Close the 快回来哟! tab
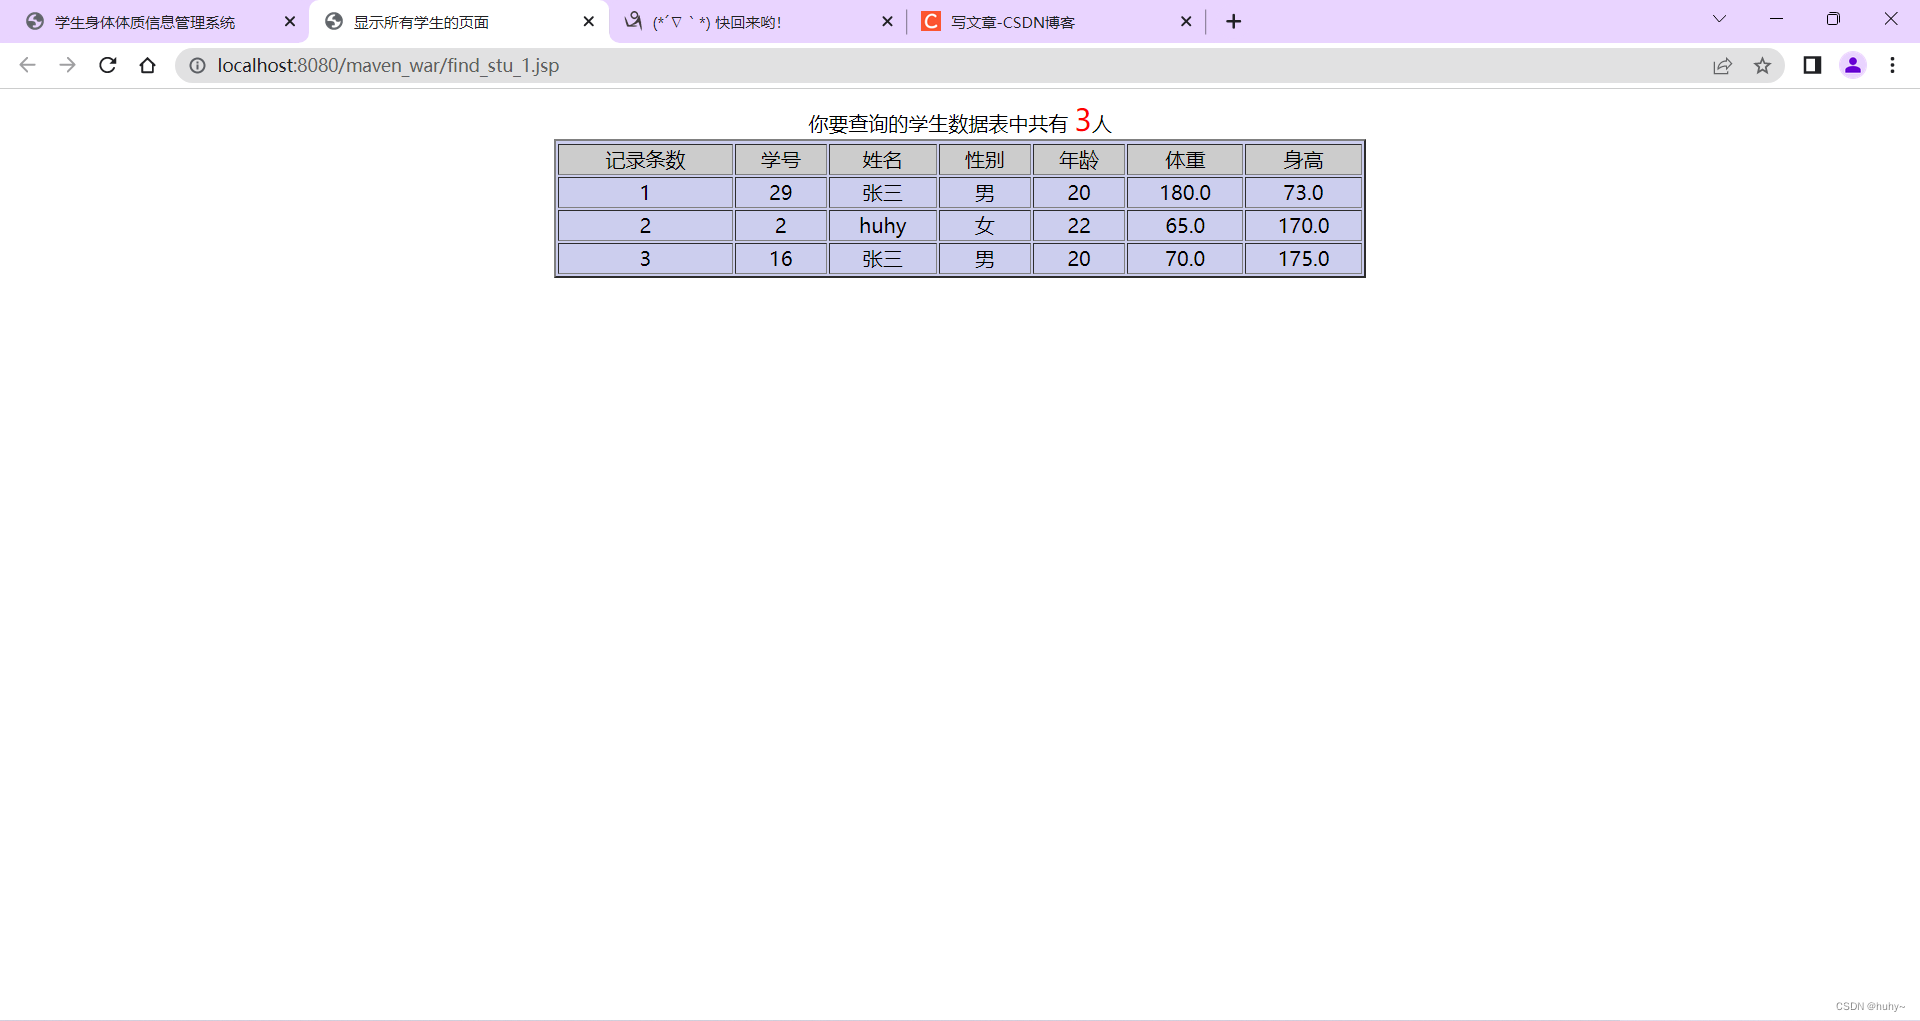The width and height of the screenshot is (1920, 1021). click(887, 21)
